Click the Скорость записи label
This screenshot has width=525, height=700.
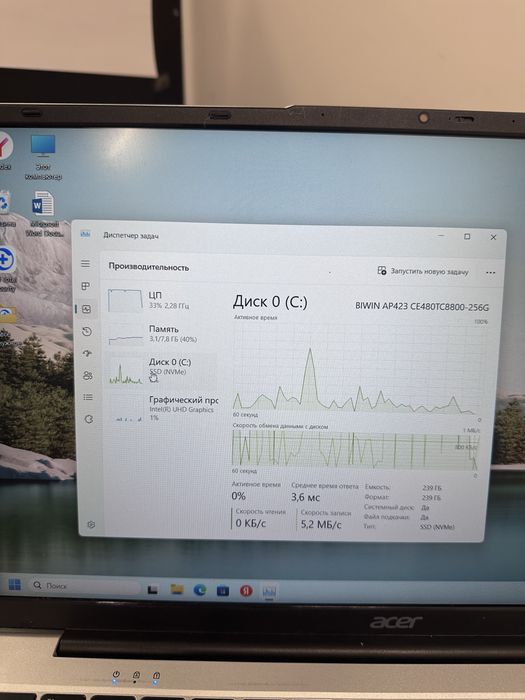click(x=325, y=513)
